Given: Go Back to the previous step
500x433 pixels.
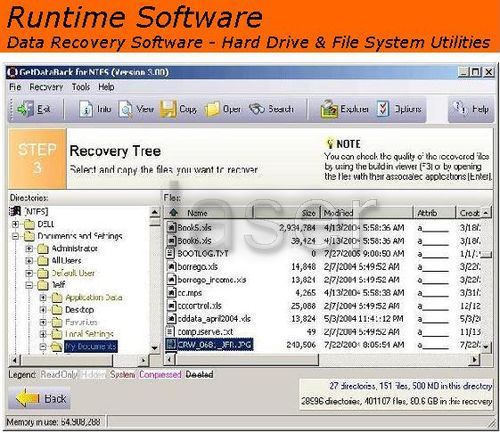Looking at the screenshot, I should (x=39, y=398).
